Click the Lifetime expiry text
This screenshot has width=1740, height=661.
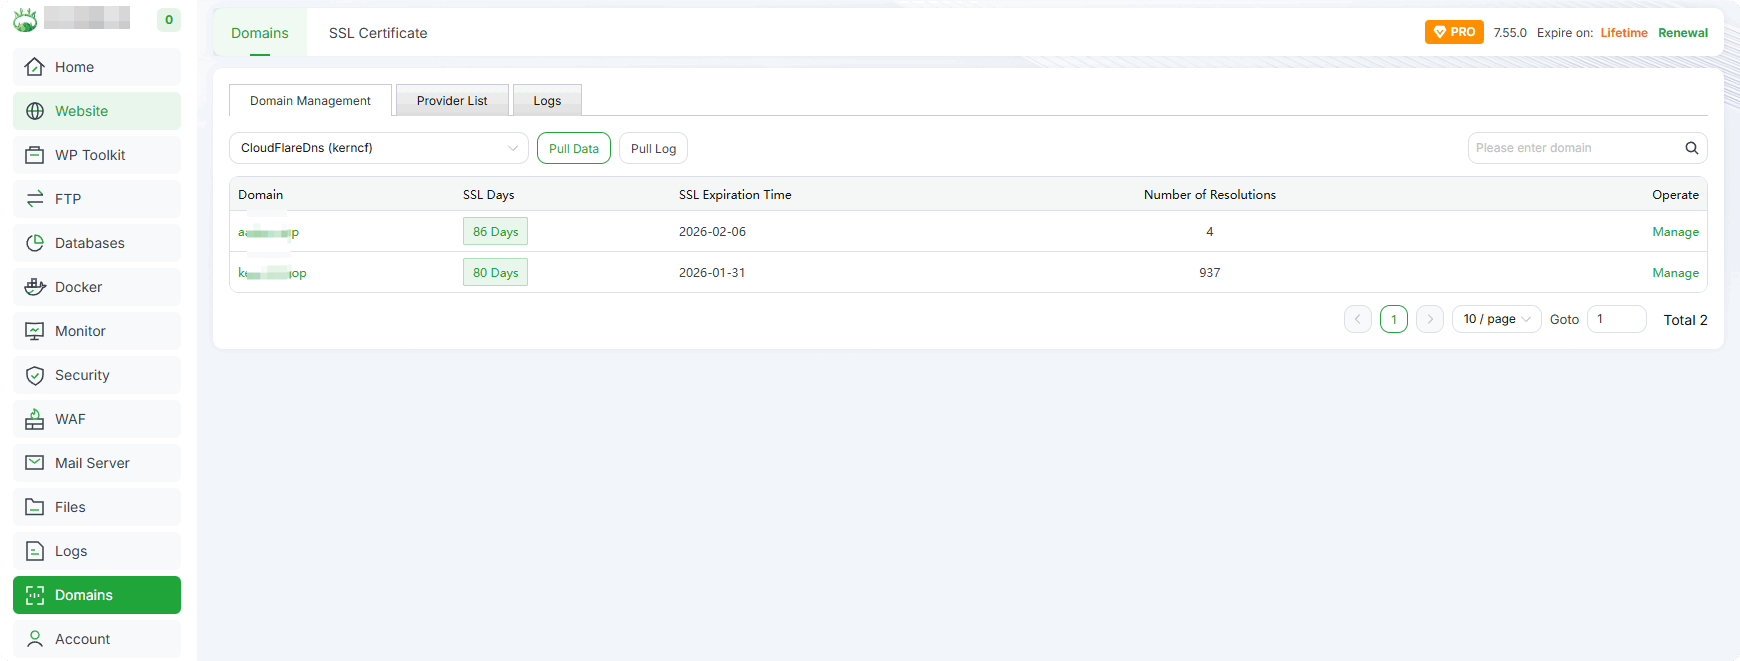coord(1624,32)
